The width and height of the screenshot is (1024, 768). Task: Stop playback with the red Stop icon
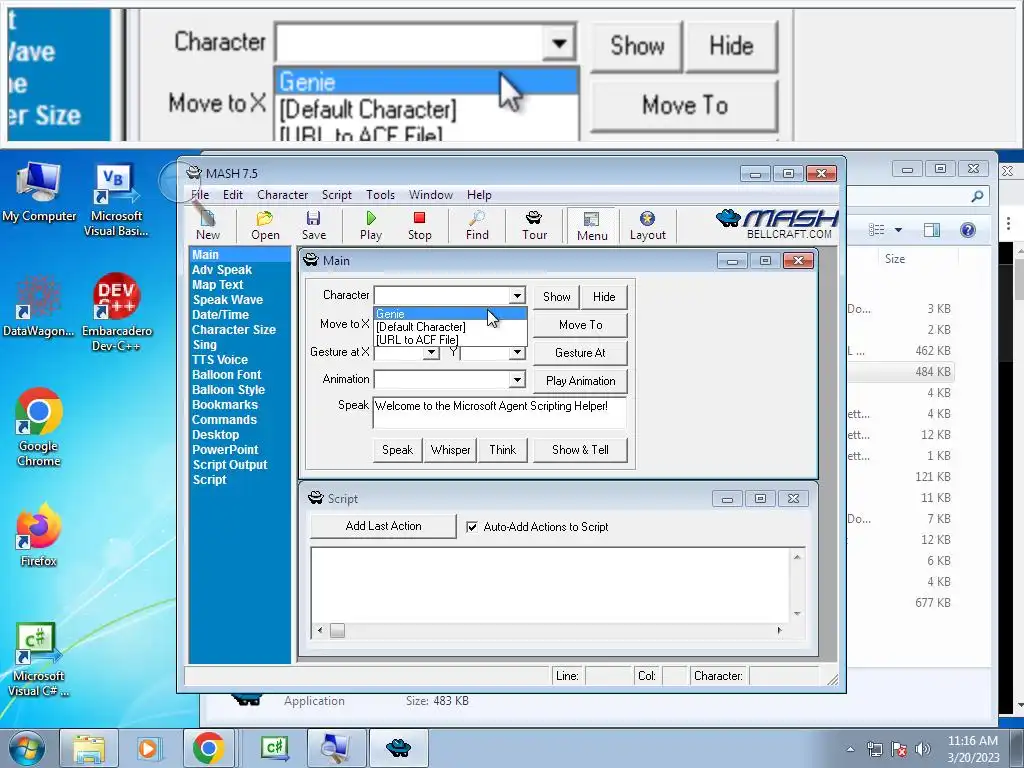(x=419, y=225)
